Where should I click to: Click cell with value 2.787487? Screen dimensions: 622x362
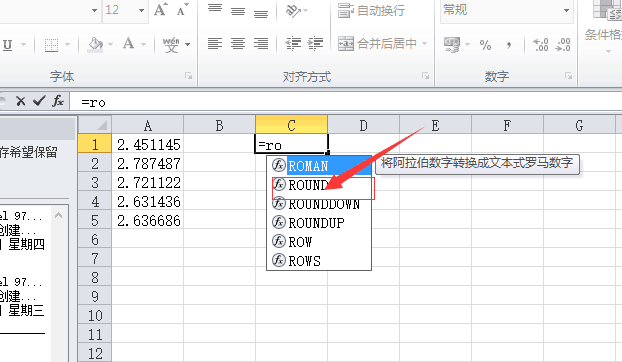coord(148,163)
